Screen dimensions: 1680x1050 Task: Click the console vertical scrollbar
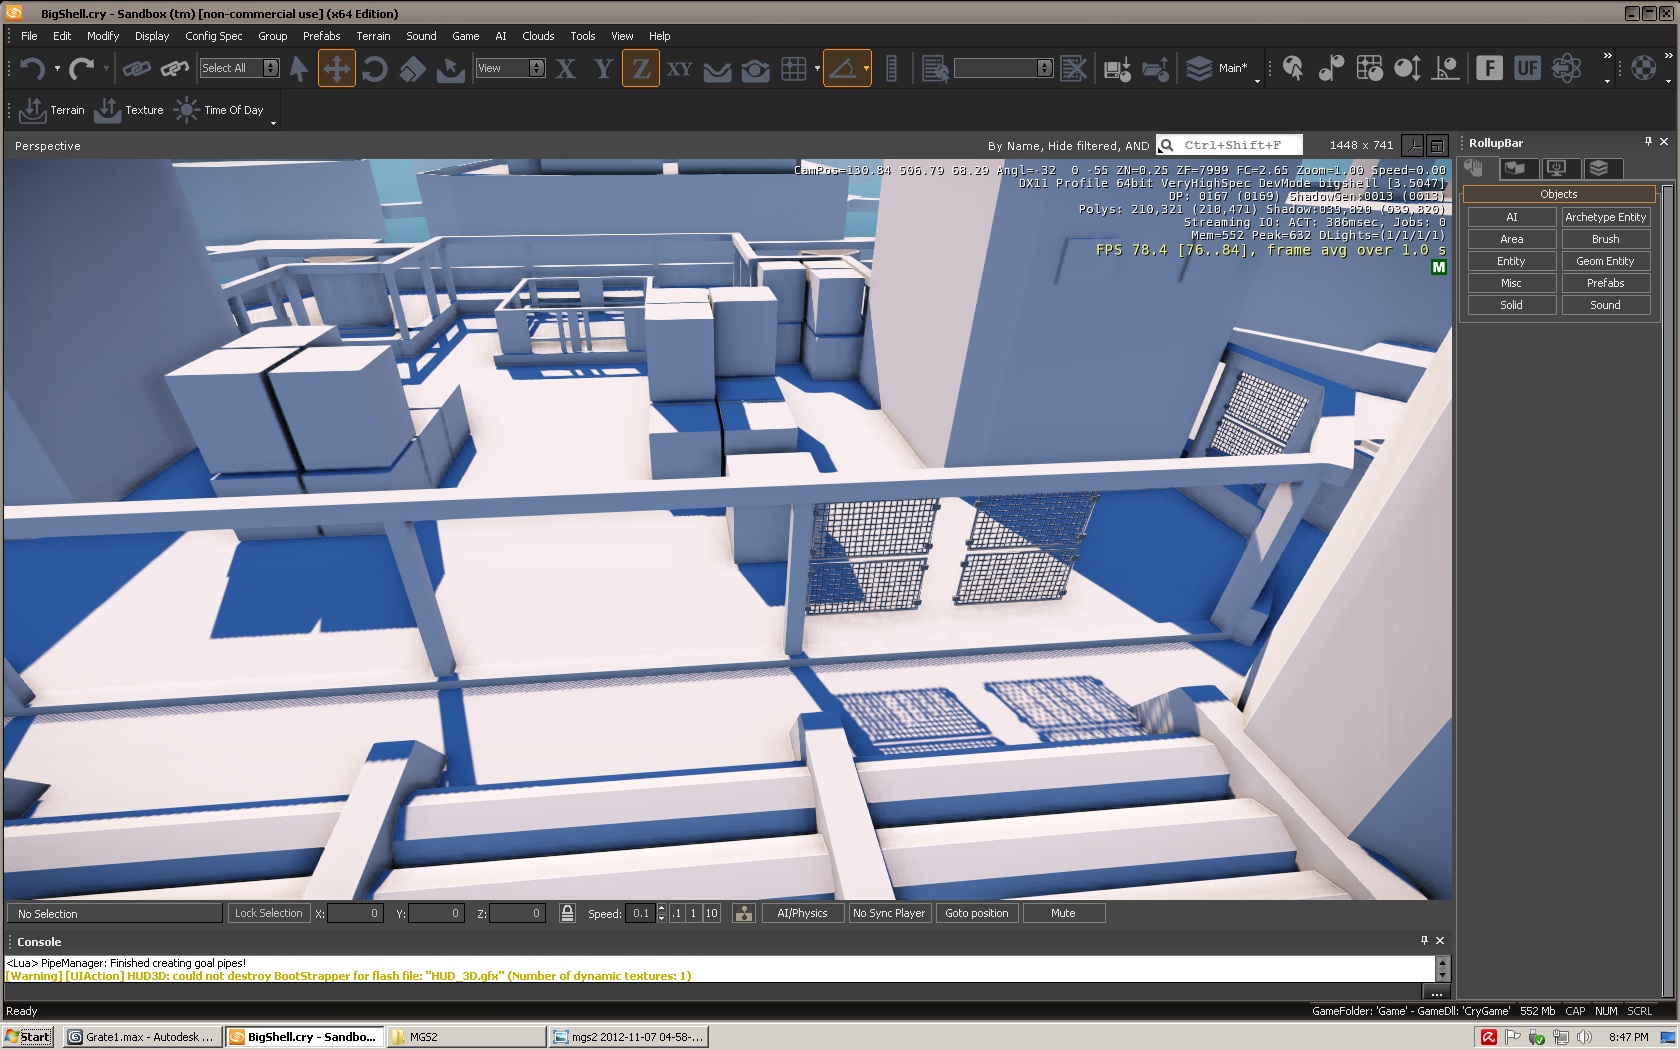[1442, 968]
